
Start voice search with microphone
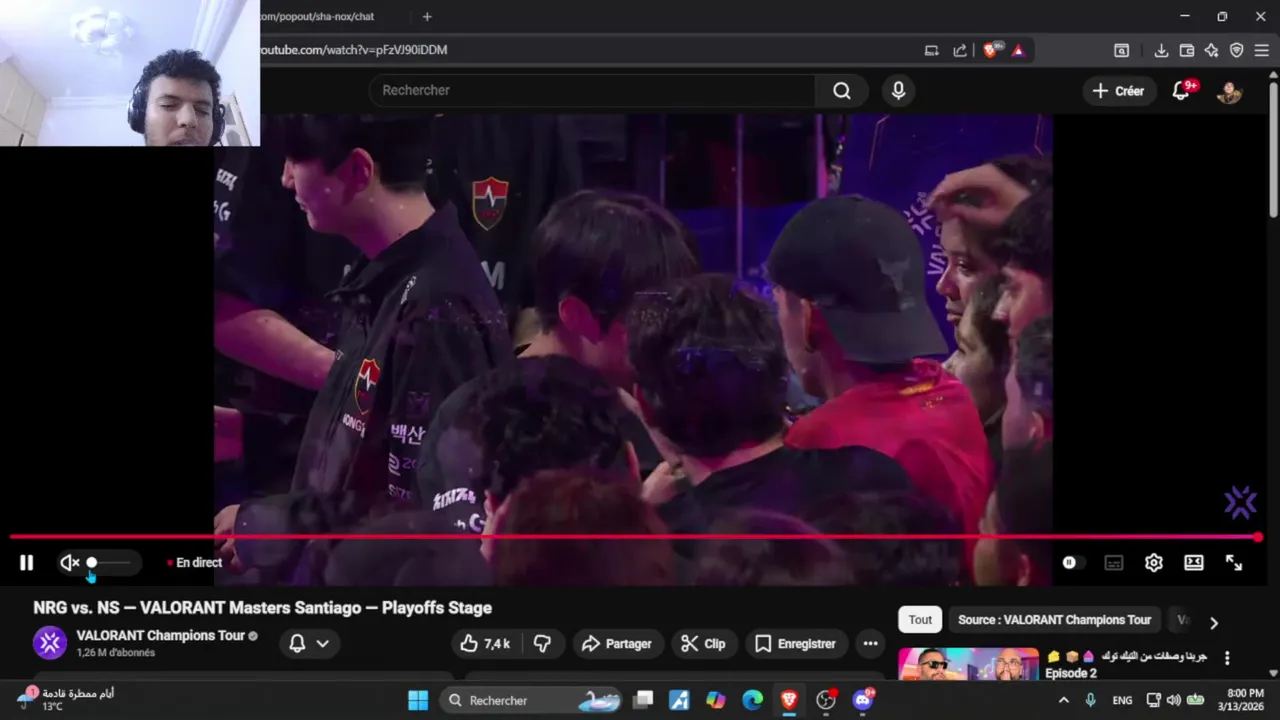click(898, 91)
